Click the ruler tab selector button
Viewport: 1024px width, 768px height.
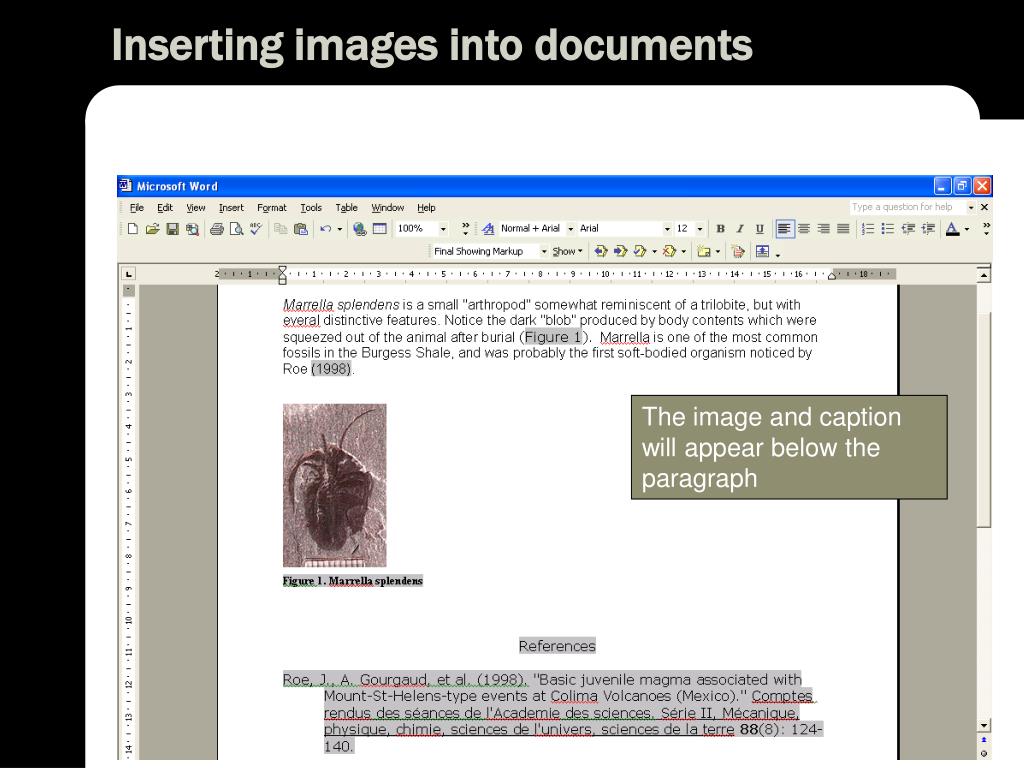click(x=129, y=274)
